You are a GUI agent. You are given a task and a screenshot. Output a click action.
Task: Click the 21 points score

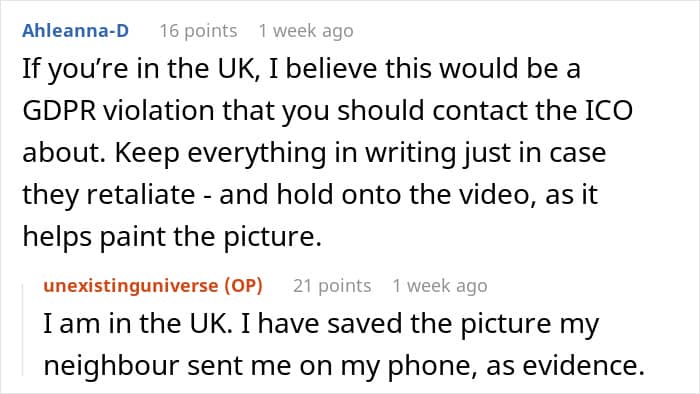(332, 286)
